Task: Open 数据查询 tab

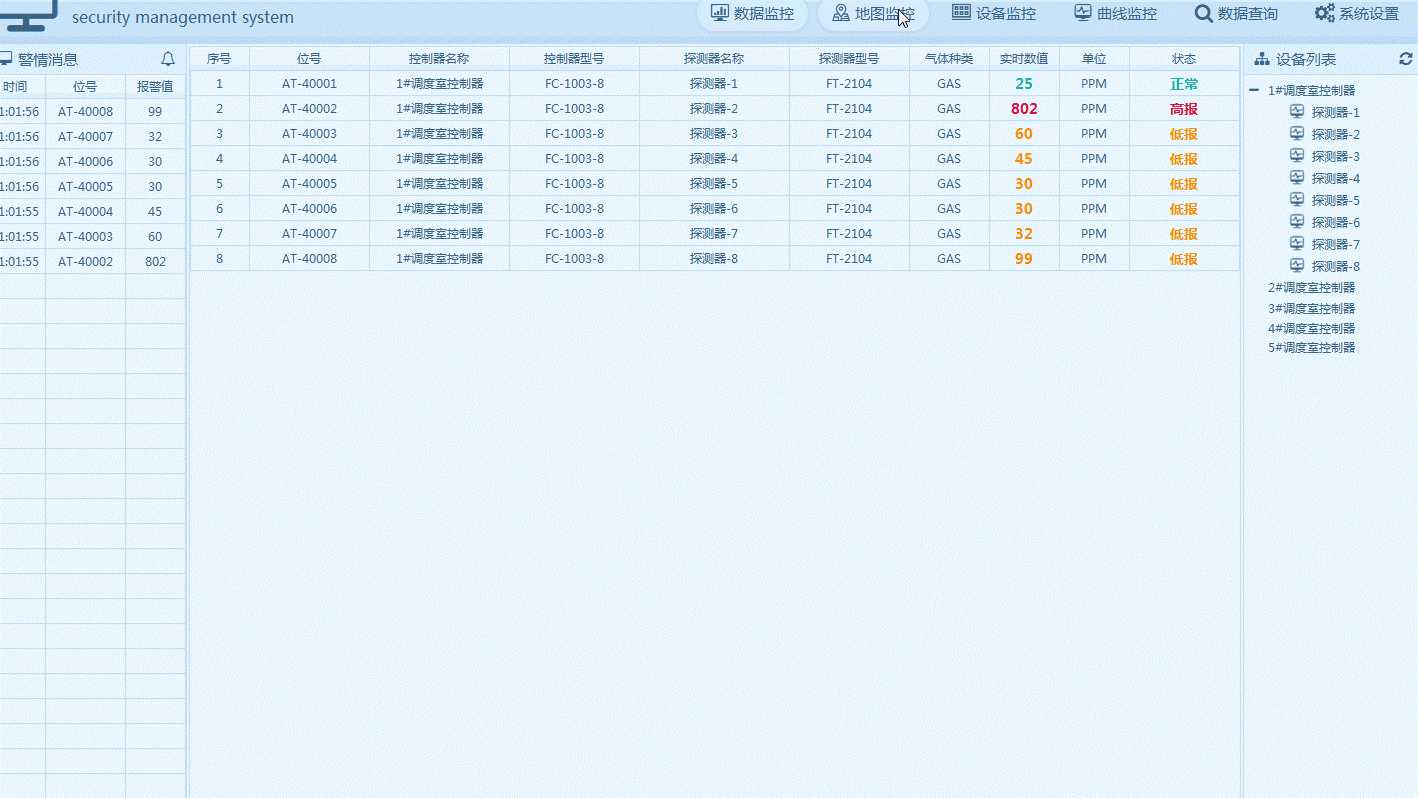Action: [1236, 14]
